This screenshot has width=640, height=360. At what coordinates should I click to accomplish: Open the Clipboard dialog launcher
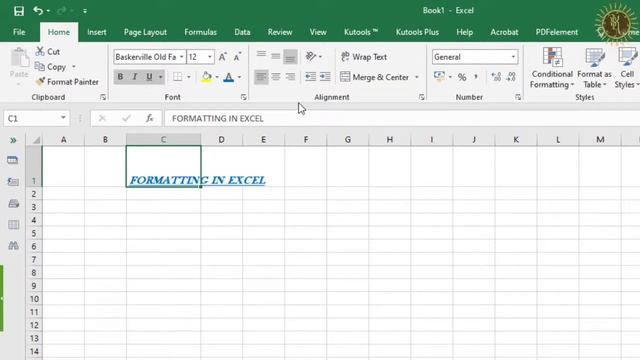(x=103, y=97)
